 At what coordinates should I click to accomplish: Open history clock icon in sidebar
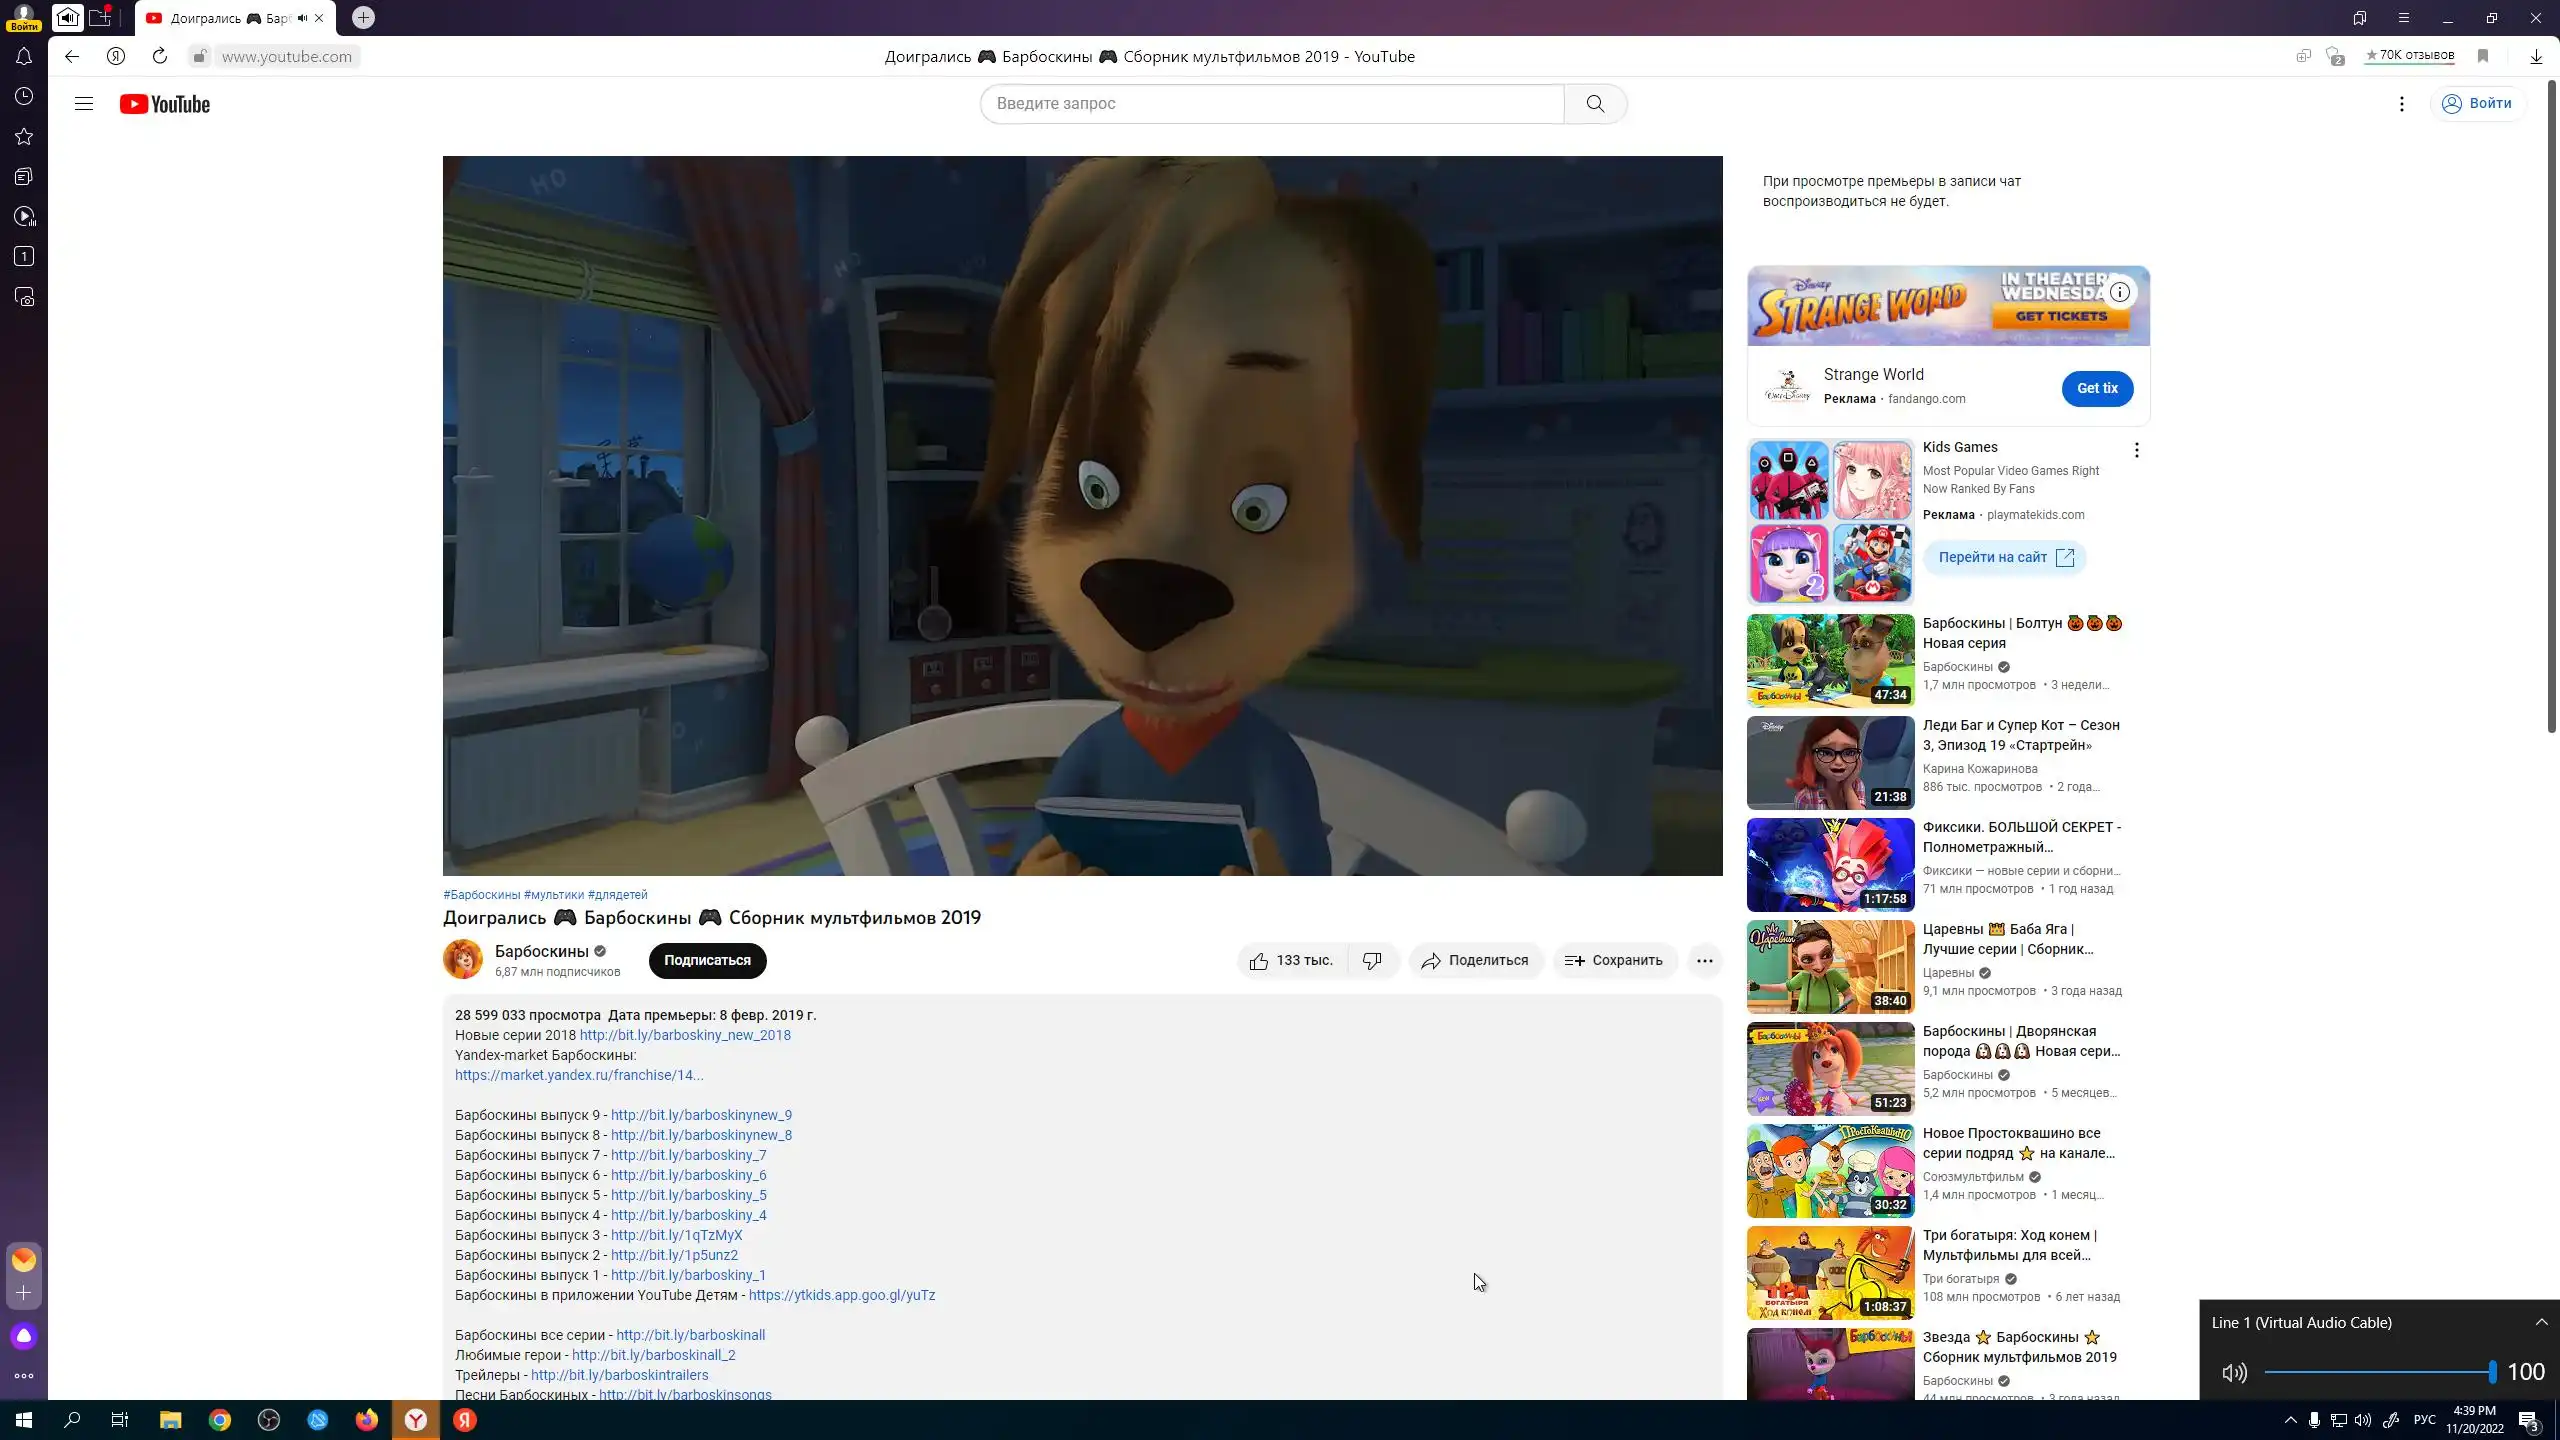click(24, 97)
